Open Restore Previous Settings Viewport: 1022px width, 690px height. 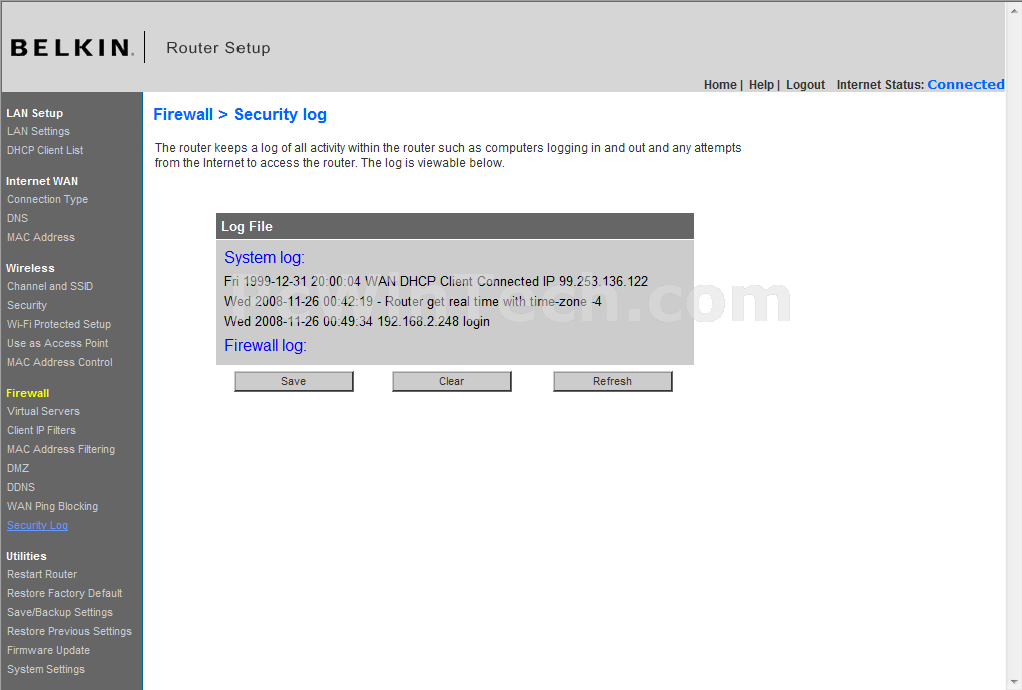click(69, 631)
